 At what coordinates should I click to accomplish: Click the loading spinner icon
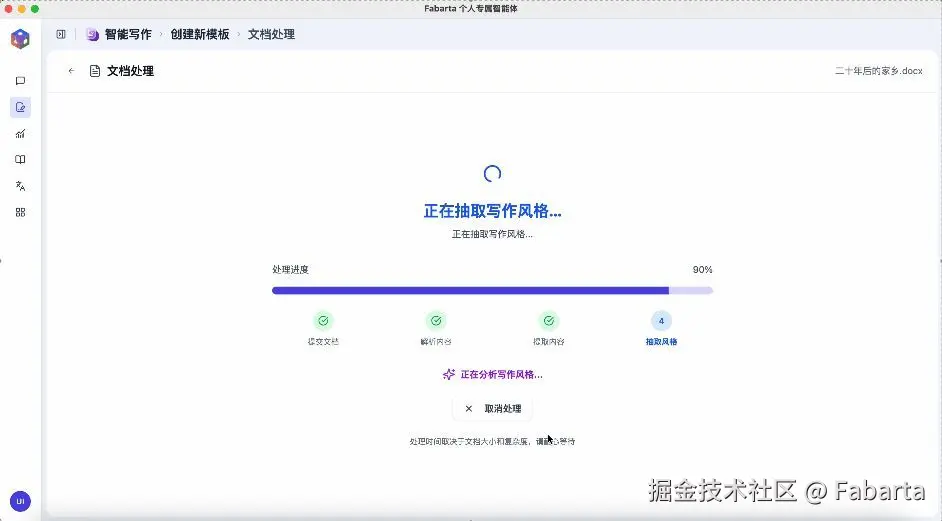pyautogui.click(x=492, y=174)
